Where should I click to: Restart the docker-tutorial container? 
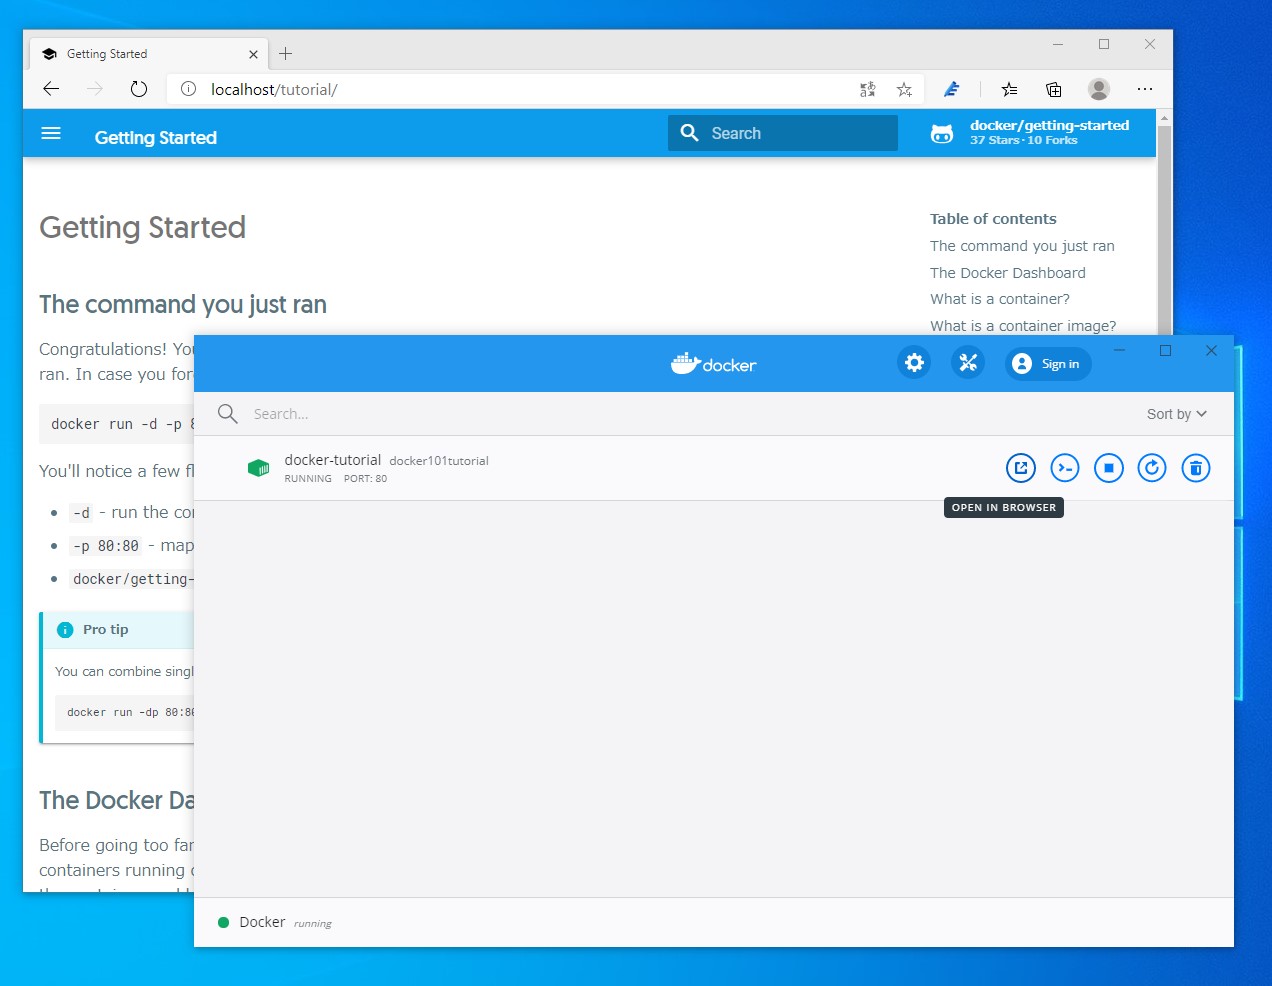point(1152,468)
